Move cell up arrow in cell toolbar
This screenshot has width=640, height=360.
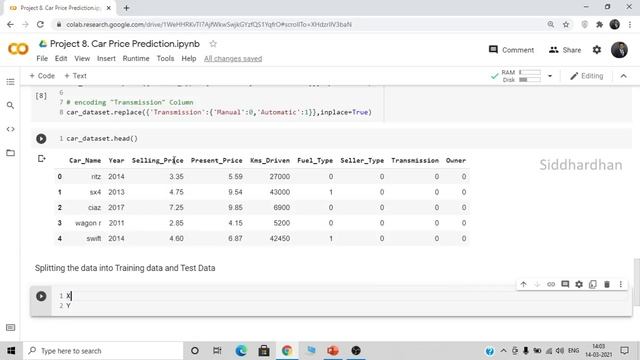524,284
